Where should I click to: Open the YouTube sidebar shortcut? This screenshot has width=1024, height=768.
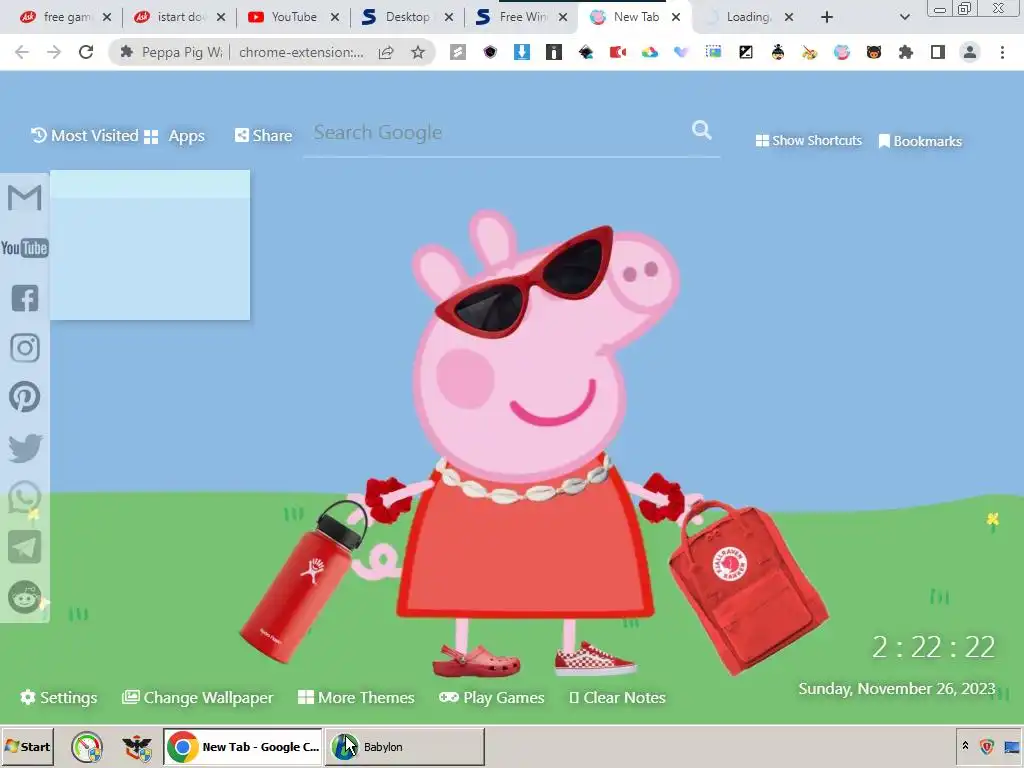point(25,248)
